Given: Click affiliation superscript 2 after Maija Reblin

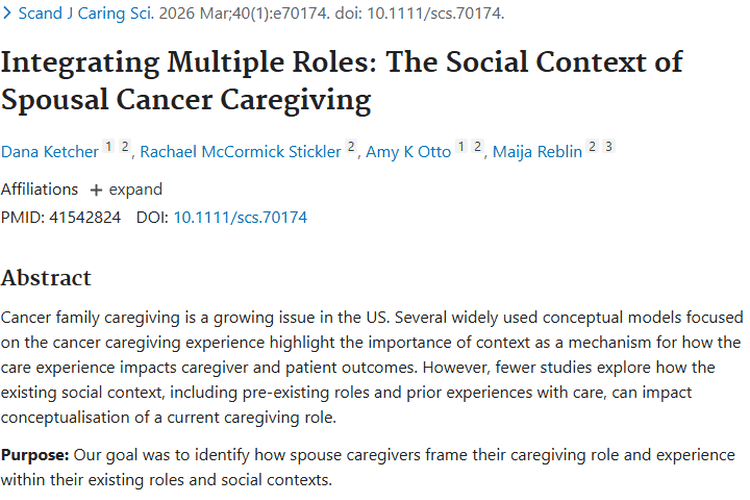Looking at the screenshot, I should (592, 147).
